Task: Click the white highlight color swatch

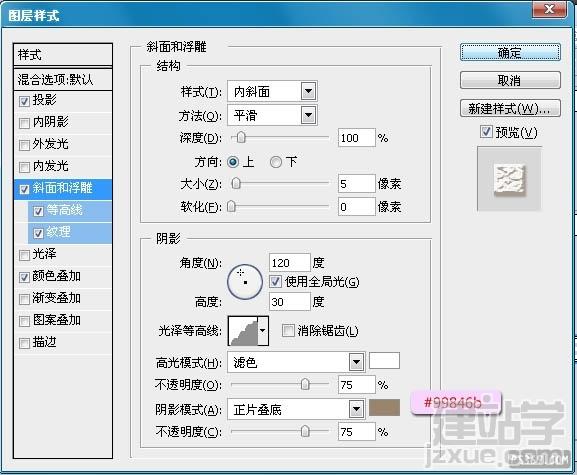Action: point(384,361)
